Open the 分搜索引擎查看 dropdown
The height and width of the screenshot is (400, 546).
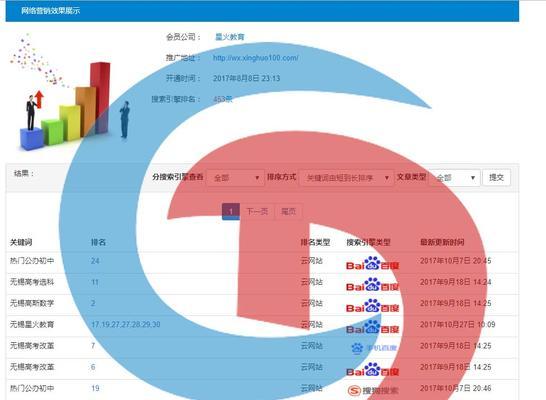point(235,178)
